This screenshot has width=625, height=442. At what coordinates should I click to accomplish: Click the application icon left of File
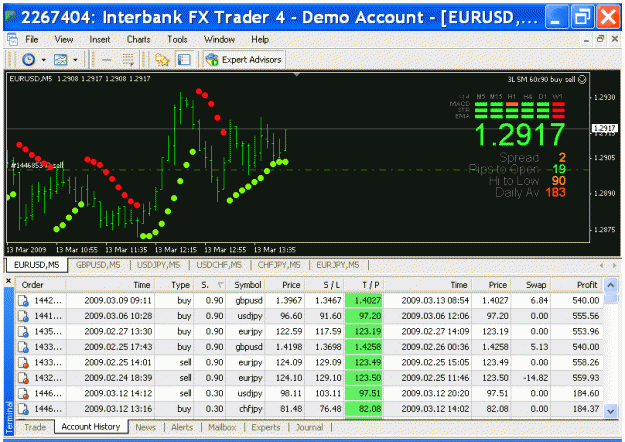[x=12, y=39]
